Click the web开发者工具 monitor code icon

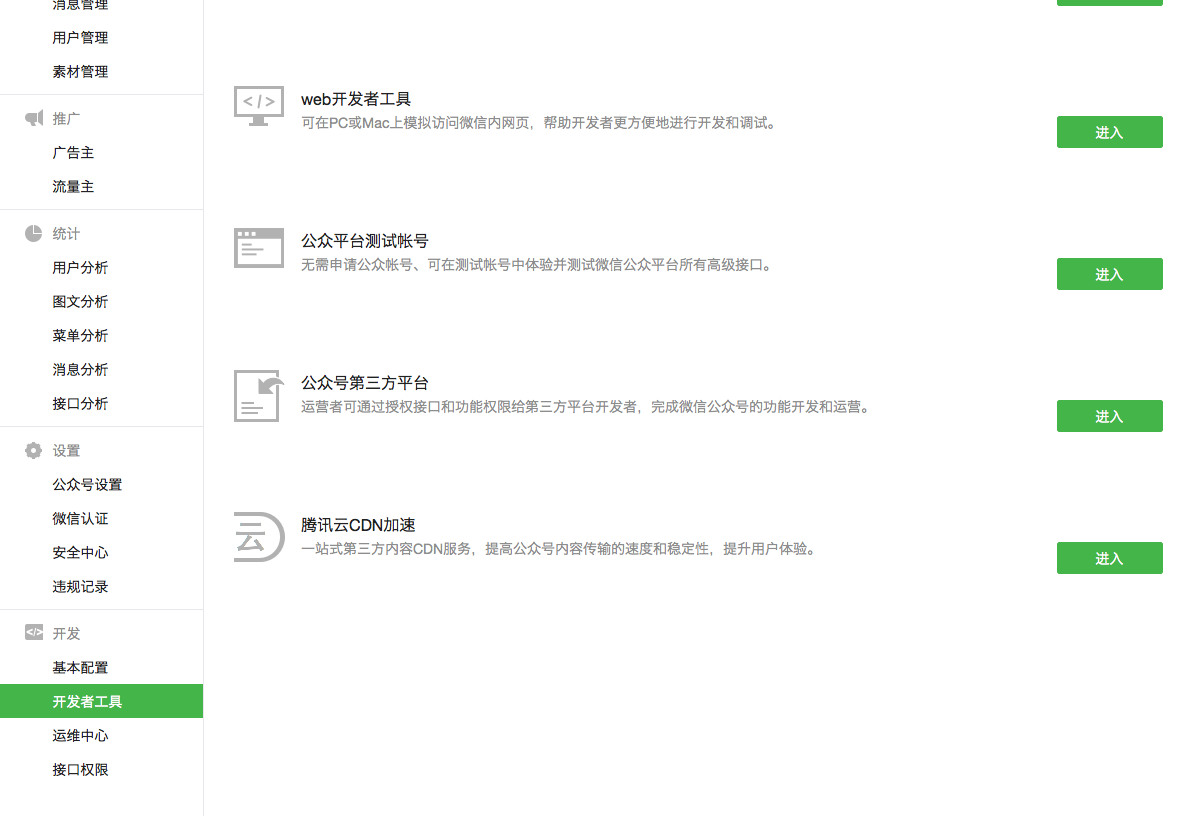pyautogui.click(x=259, y=104)
